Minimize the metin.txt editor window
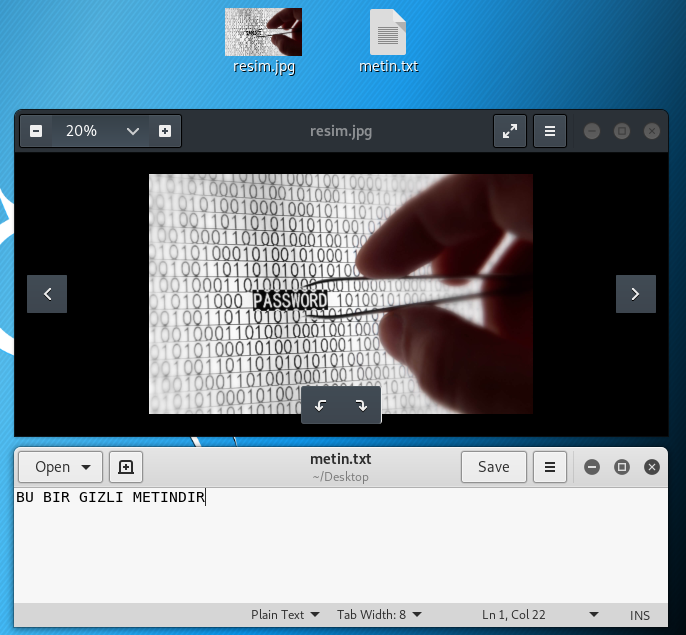 [x=592, y=467]
